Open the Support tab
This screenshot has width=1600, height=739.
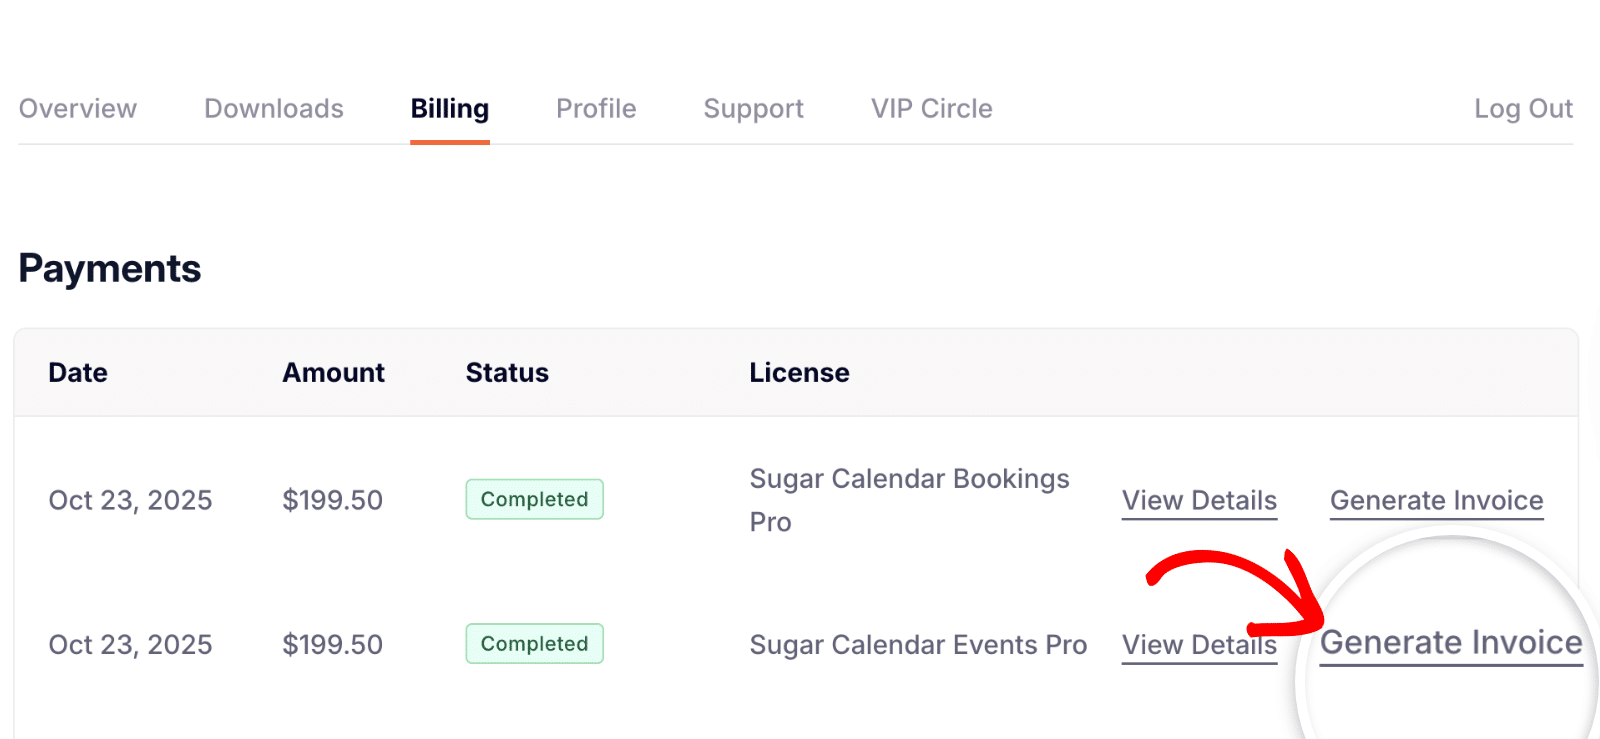[x=753, y=108]
